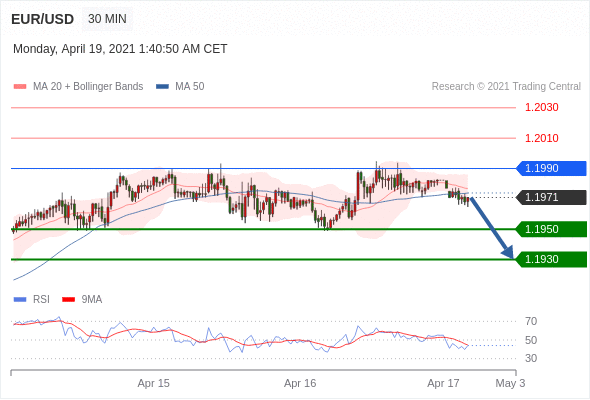Click the Apr 15 date axis label
590x400 pixels.
154,383
